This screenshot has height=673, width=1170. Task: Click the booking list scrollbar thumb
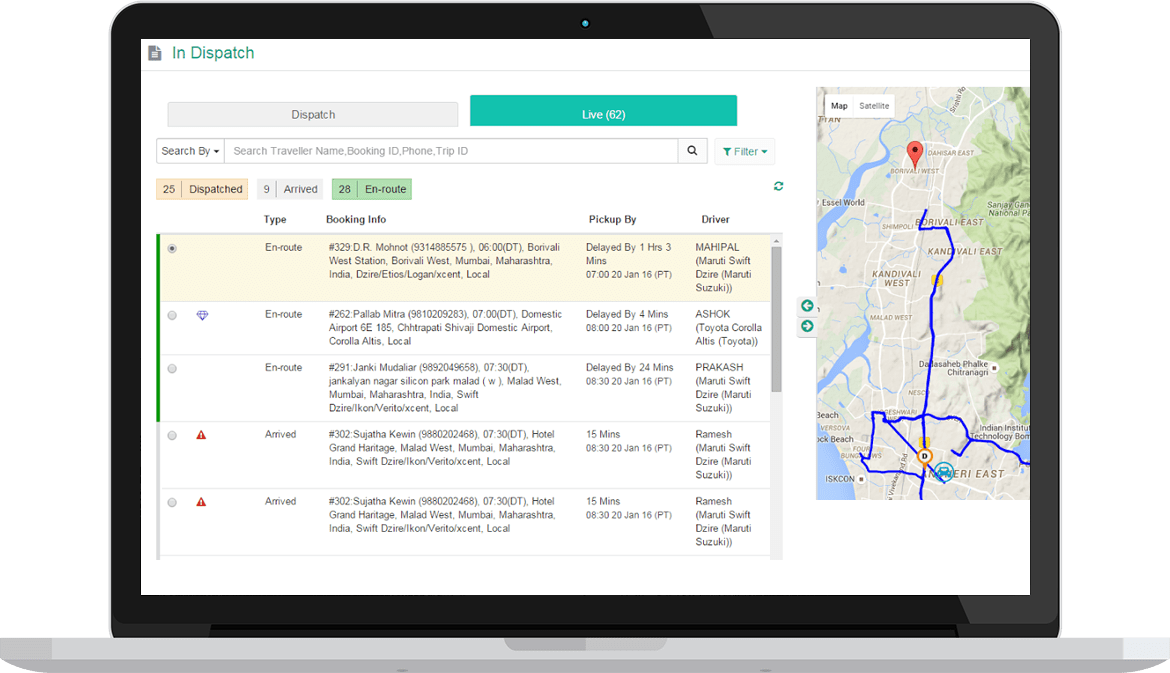click(x=776, y=319)
